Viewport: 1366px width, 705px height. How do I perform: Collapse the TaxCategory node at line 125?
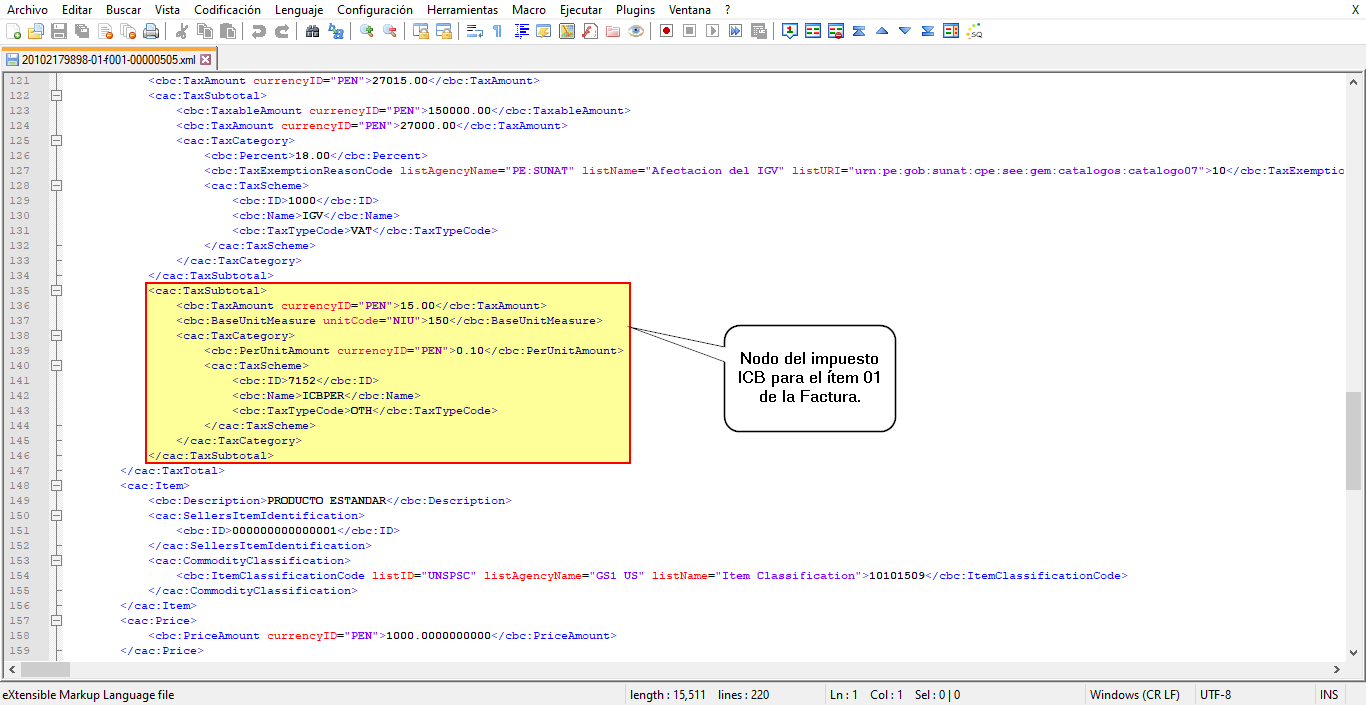click(x=56, y=141)
